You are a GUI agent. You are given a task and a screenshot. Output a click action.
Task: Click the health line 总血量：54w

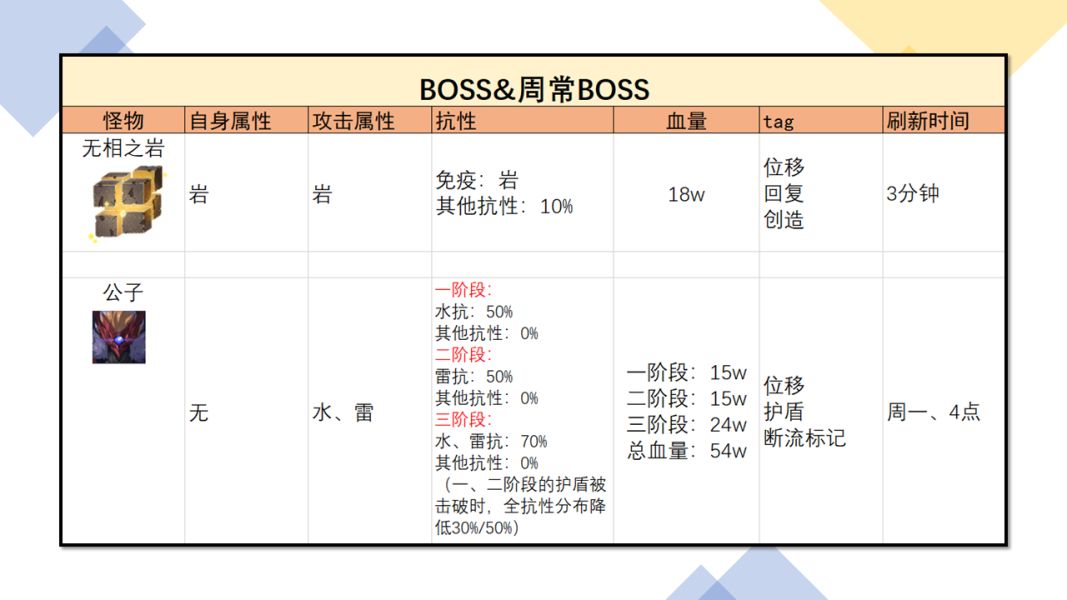tap(687, 450)
